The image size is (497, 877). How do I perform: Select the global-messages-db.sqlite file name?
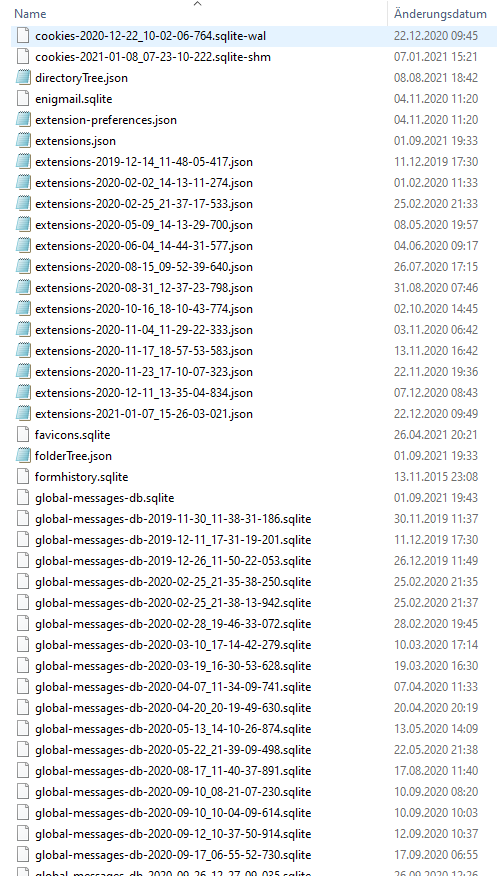pos(105,498)
